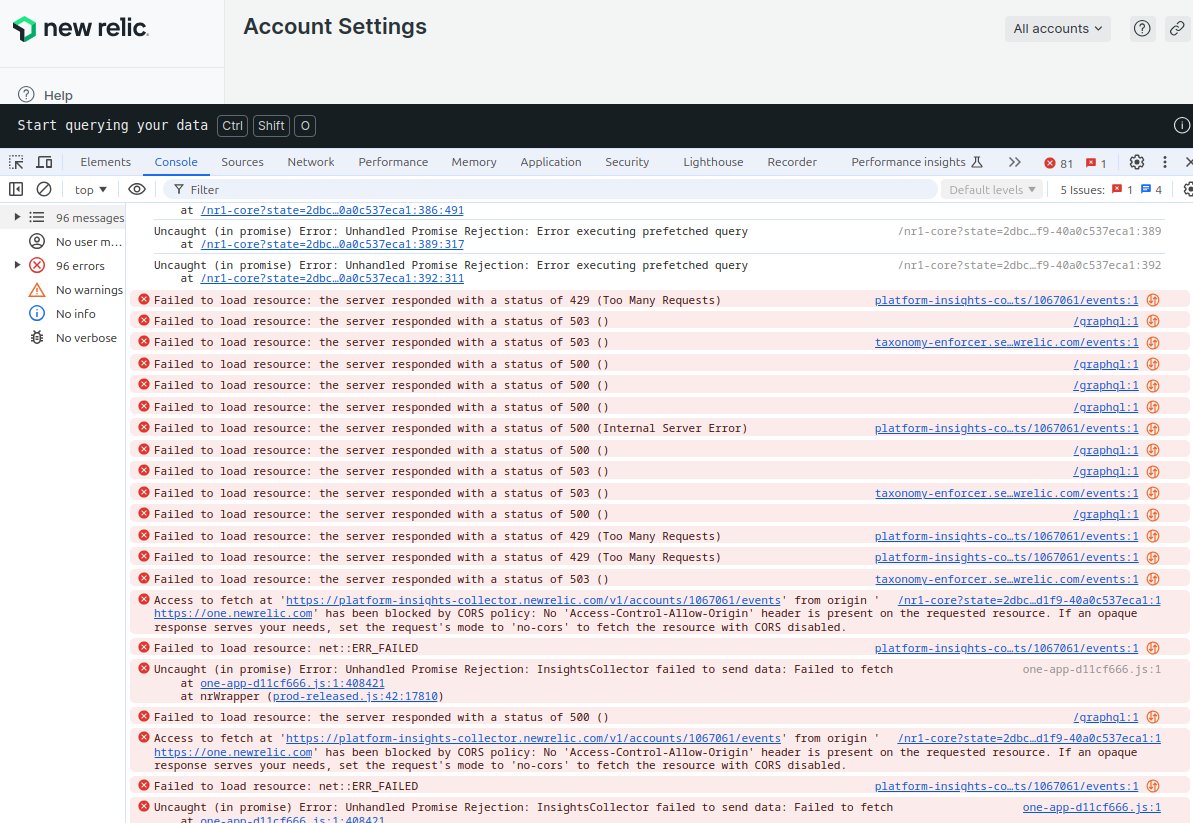Copy permalink with the link icon
Screen dimensions: 1193x823
[1177, 28]
